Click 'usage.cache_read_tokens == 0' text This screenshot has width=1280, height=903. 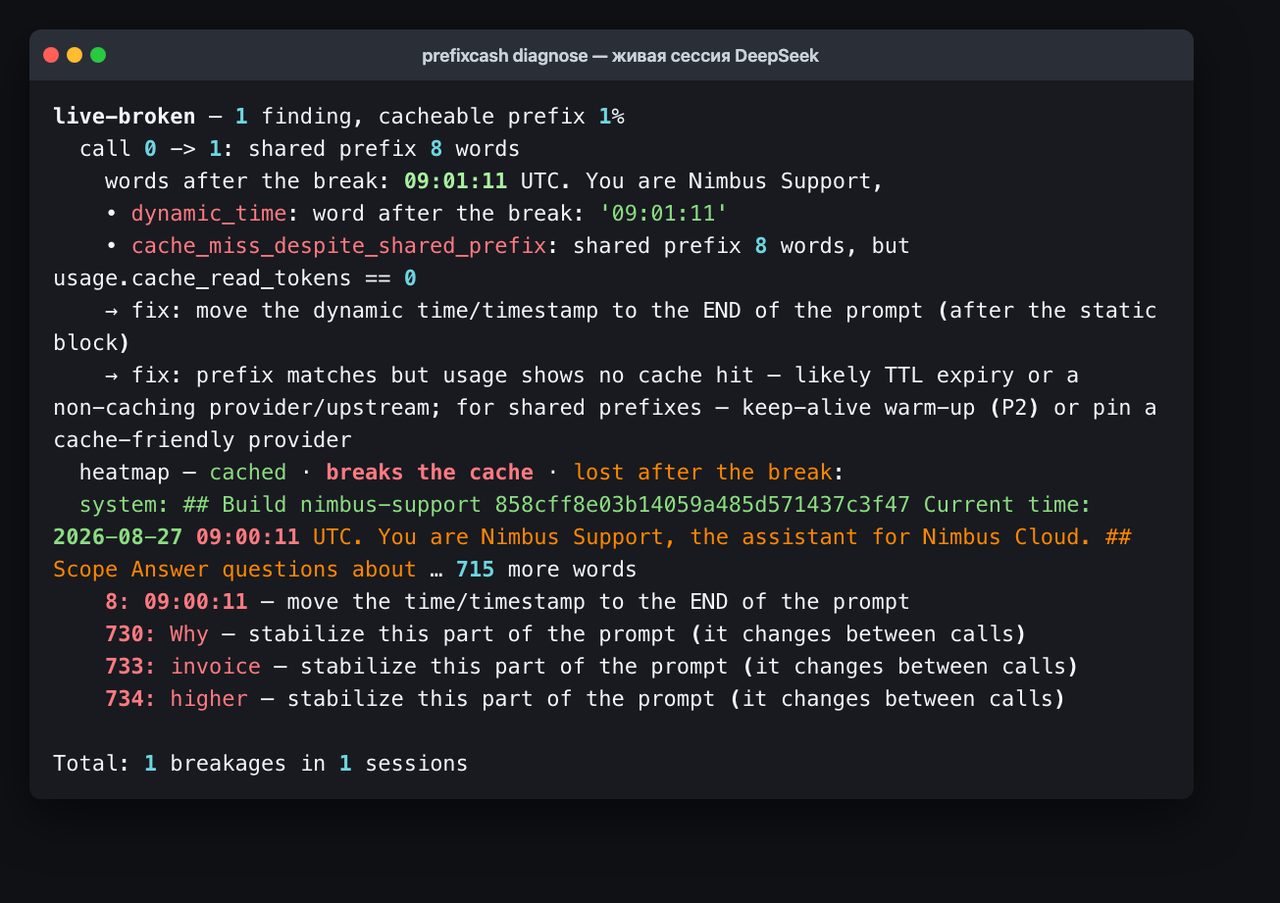(x=235, y=278)
